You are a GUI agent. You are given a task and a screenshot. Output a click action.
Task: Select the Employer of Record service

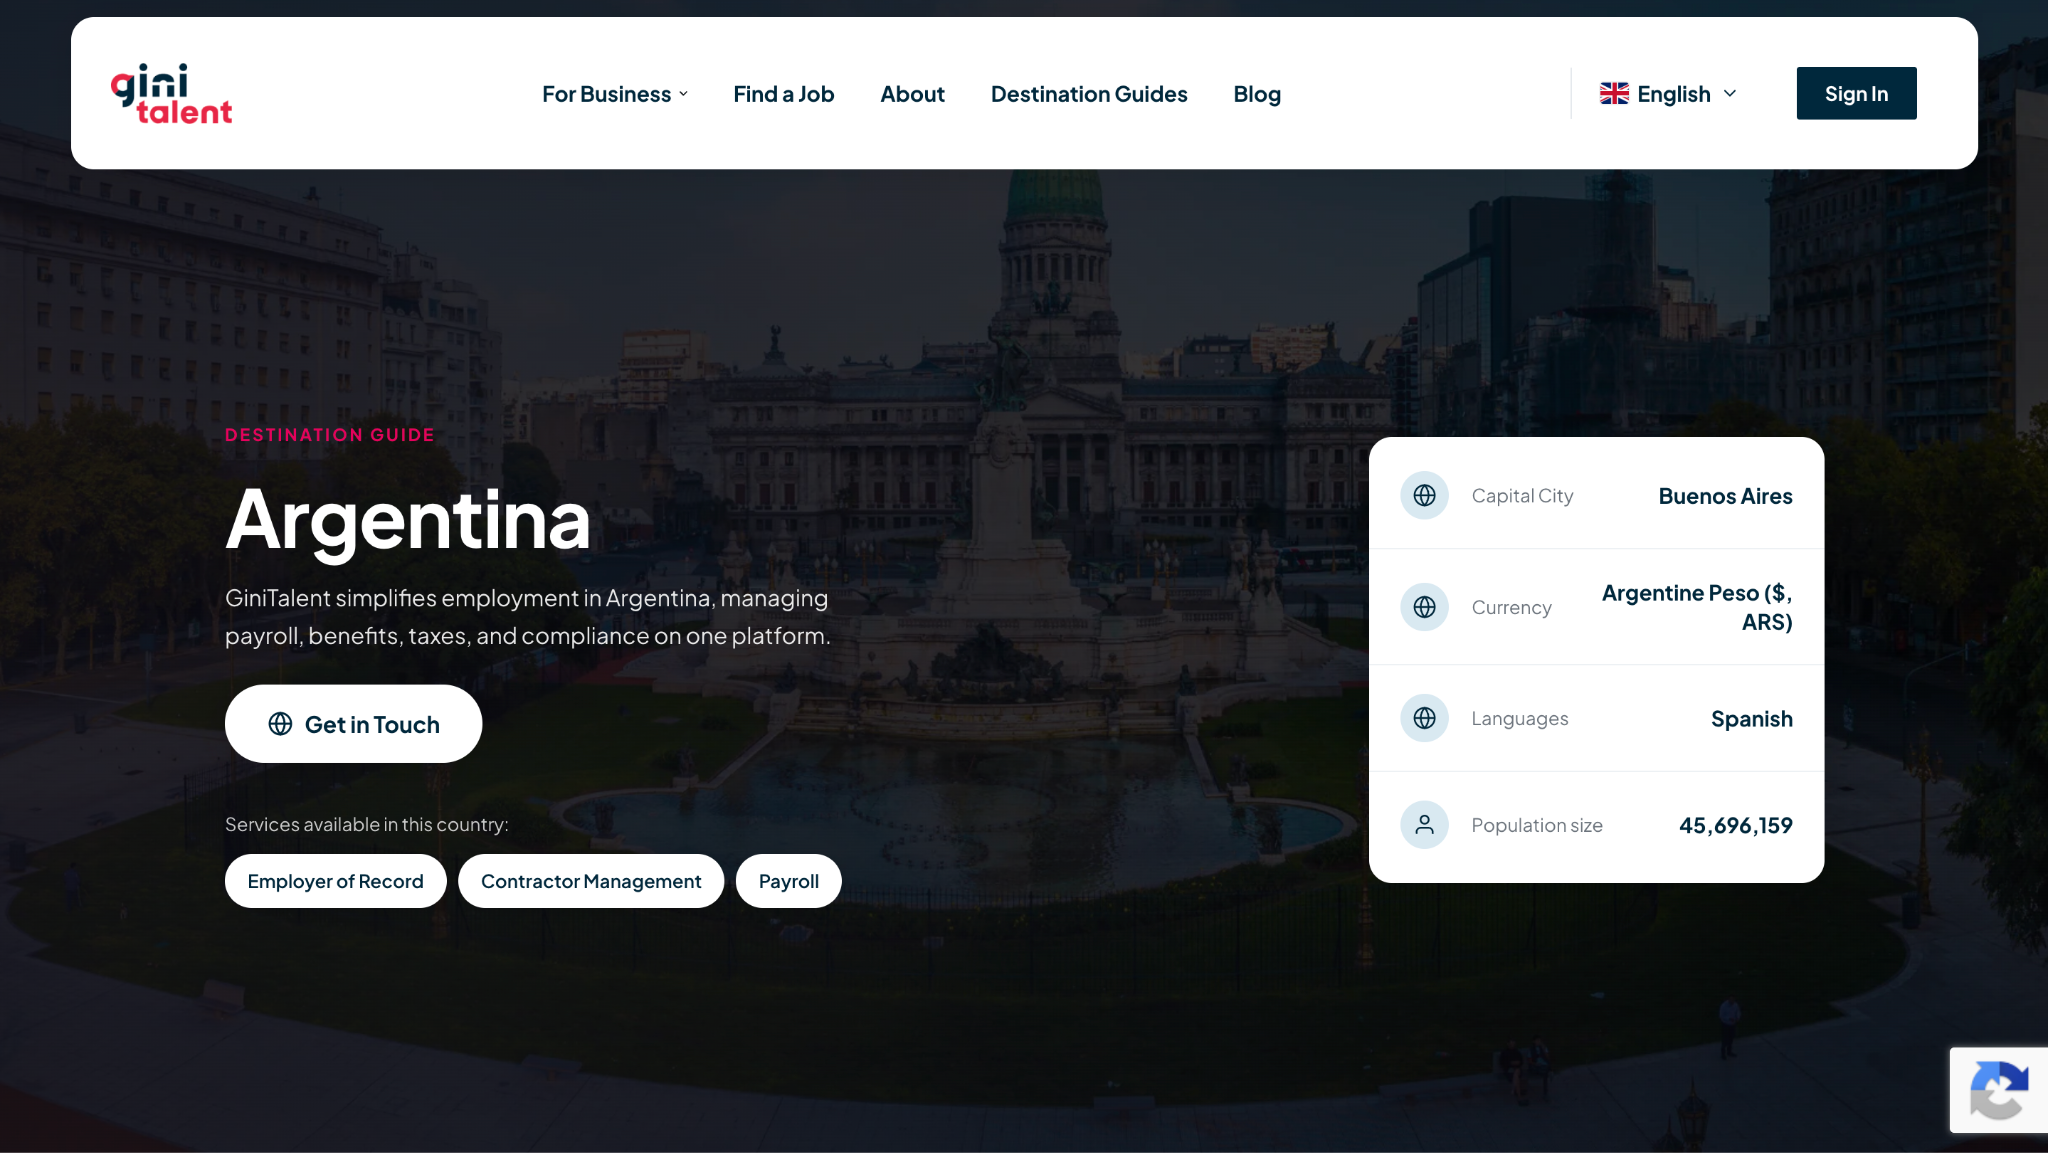click(335, 881)
